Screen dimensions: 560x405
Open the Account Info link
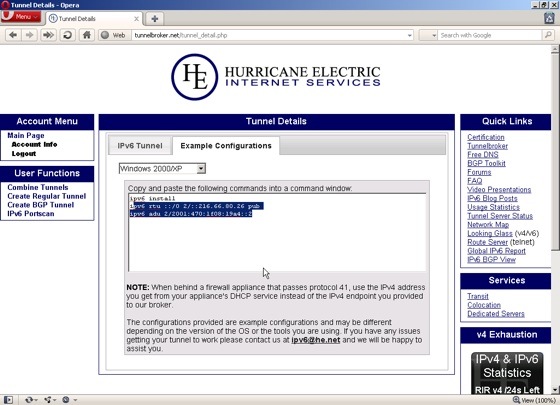(x=34, y=144)
